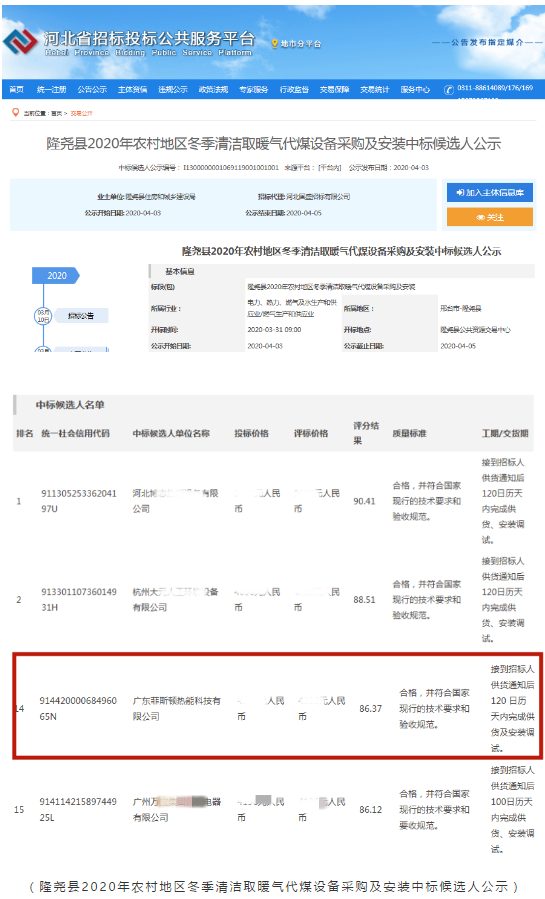Screen dimensions: 545x899
Task: Click the rank 15 cell
Action: [19, 810]
